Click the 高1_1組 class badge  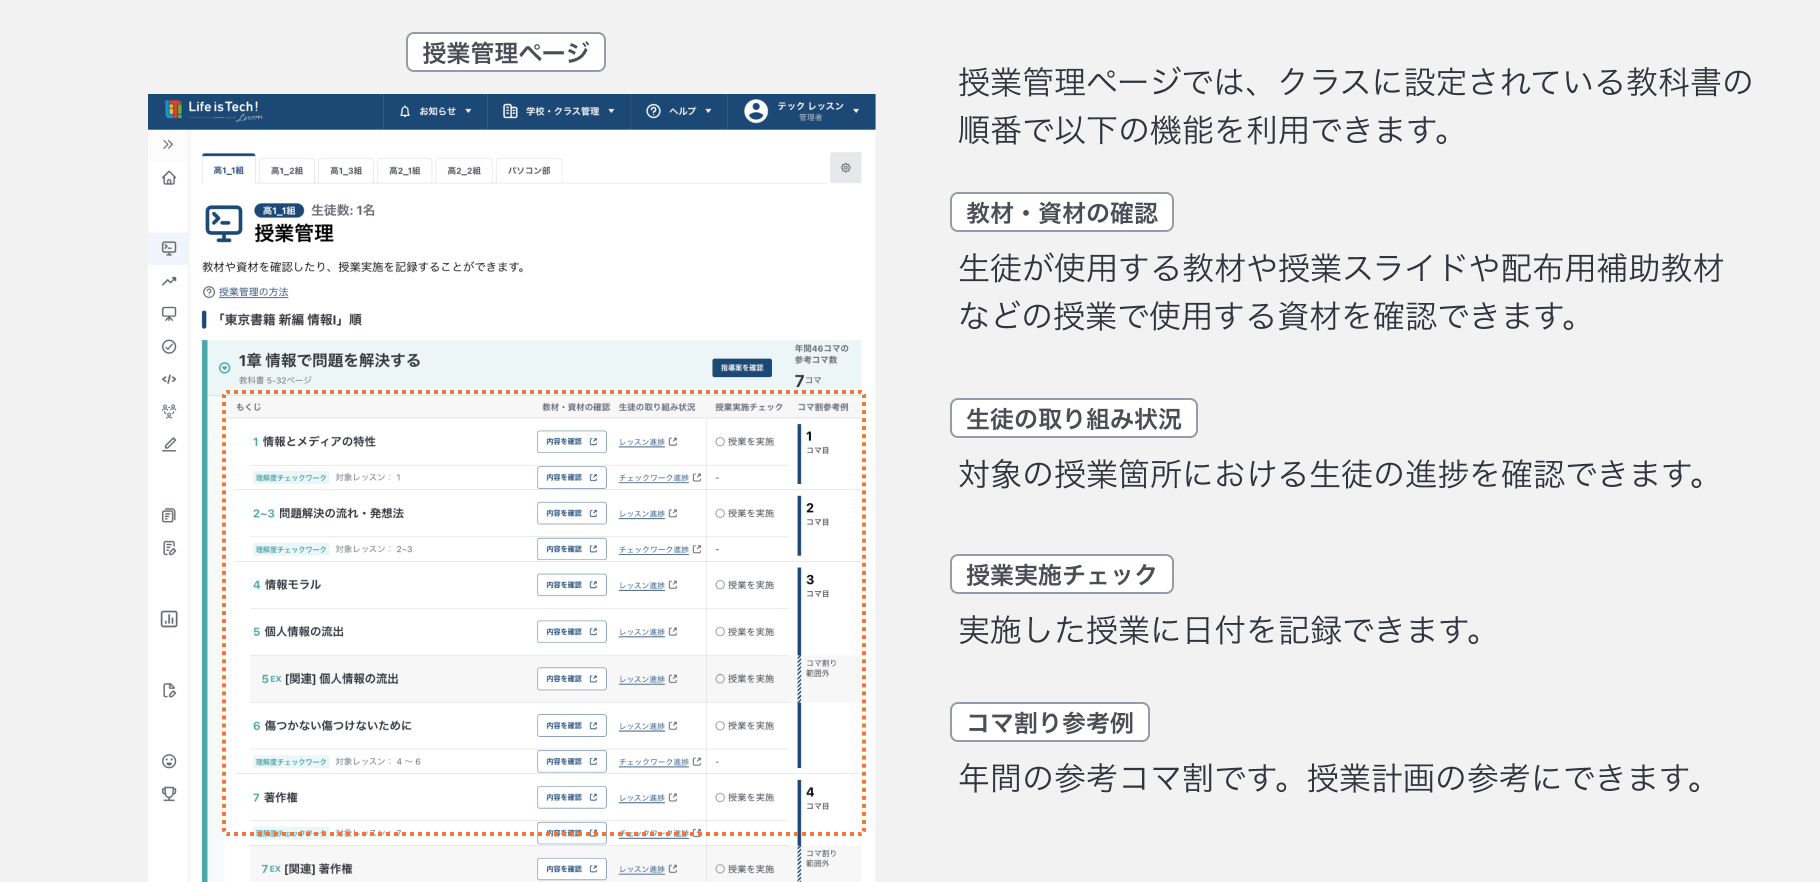(279, 211)
